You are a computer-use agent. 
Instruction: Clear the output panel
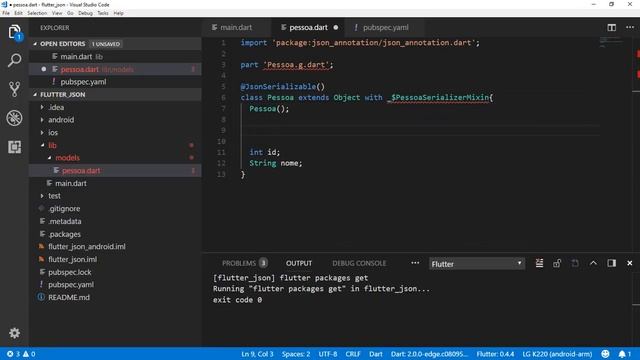[x=539, y=263]
